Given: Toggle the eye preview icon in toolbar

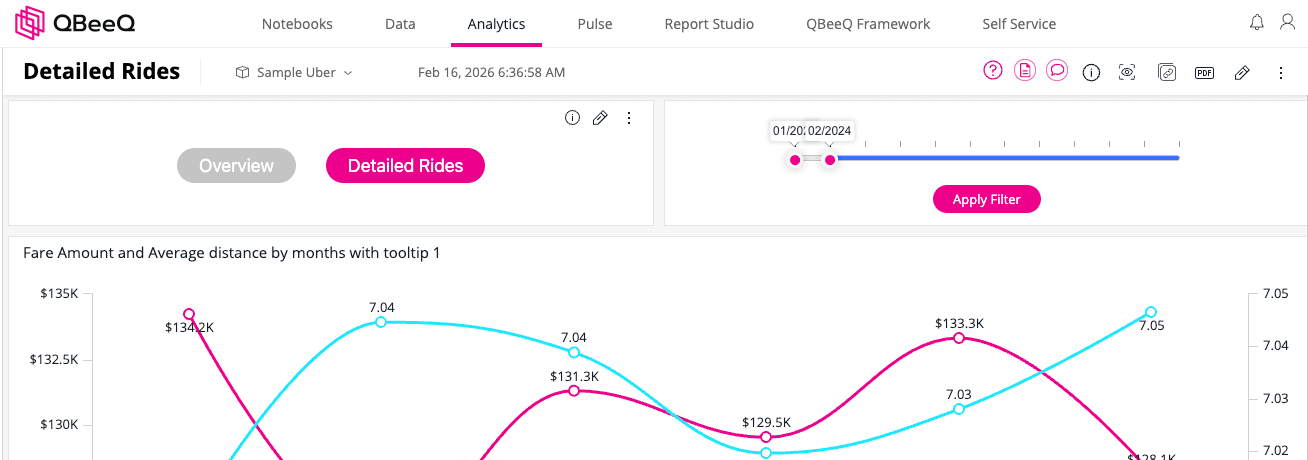Looking at the screenshot, I should [x=1127, y=72].
